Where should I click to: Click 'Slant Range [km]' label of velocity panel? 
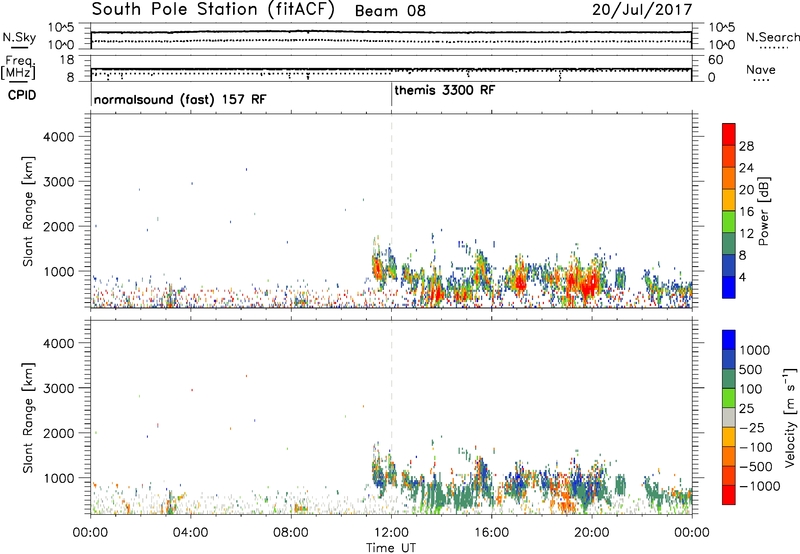tap(28, 418)
